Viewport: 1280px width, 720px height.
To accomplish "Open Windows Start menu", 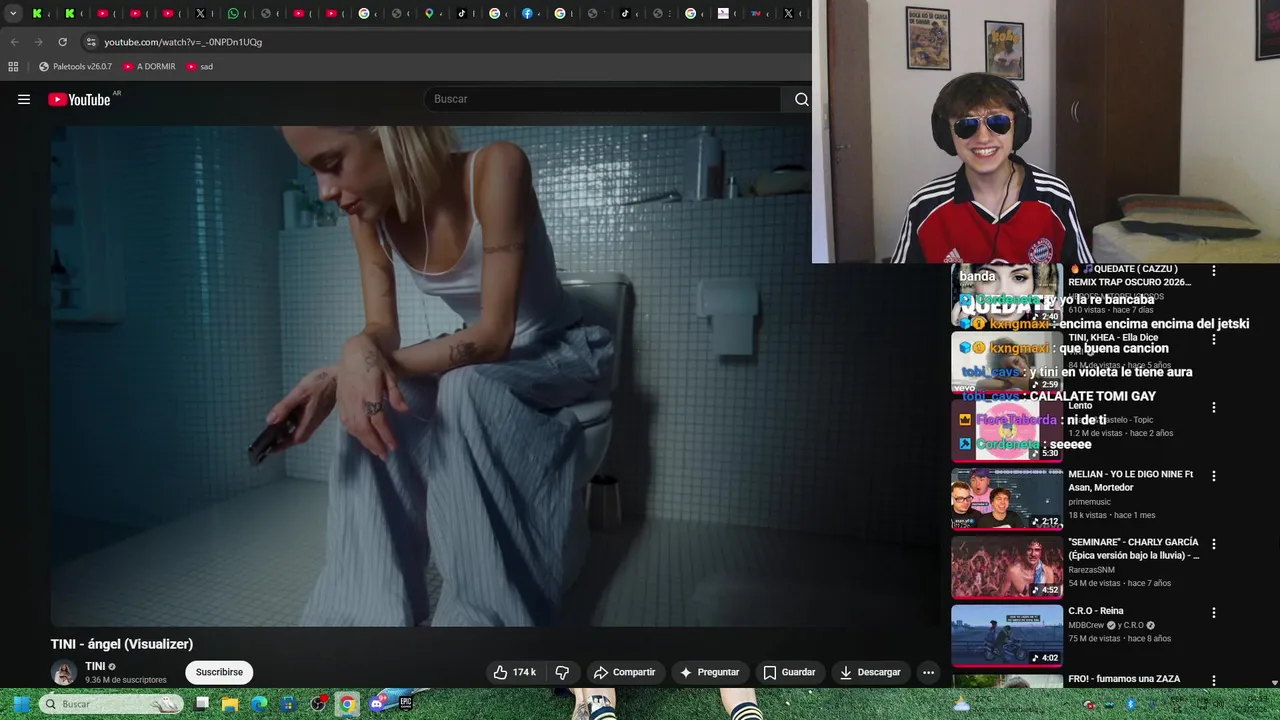I will (20, 704).
